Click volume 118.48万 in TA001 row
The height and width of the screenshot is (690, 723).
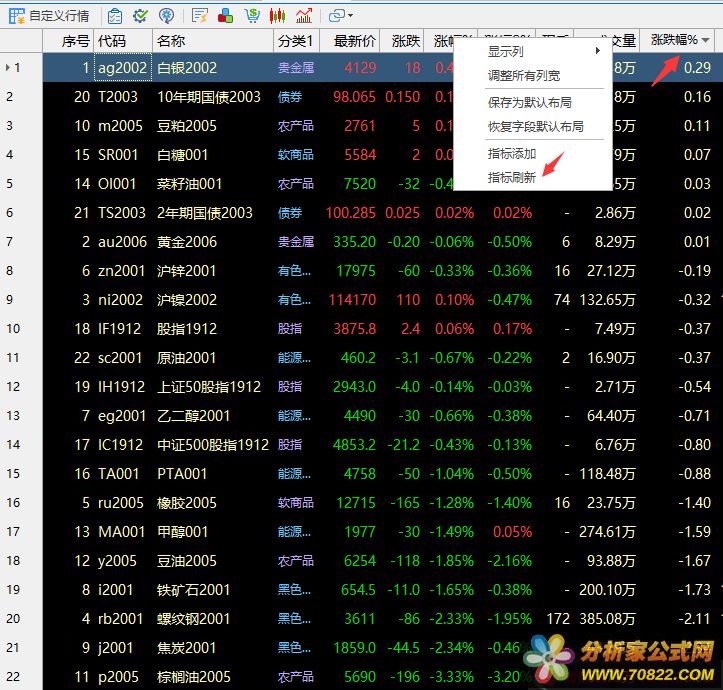tap(607, 474)
